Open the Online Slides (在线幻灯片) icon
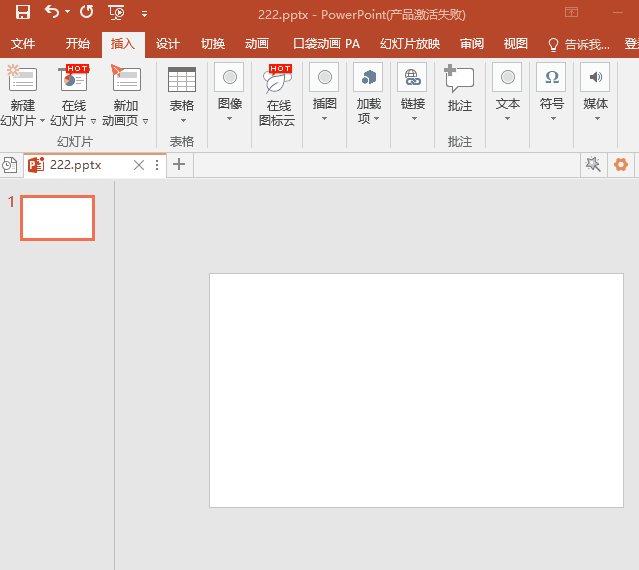The image size is (639, 570). (74, 80)
